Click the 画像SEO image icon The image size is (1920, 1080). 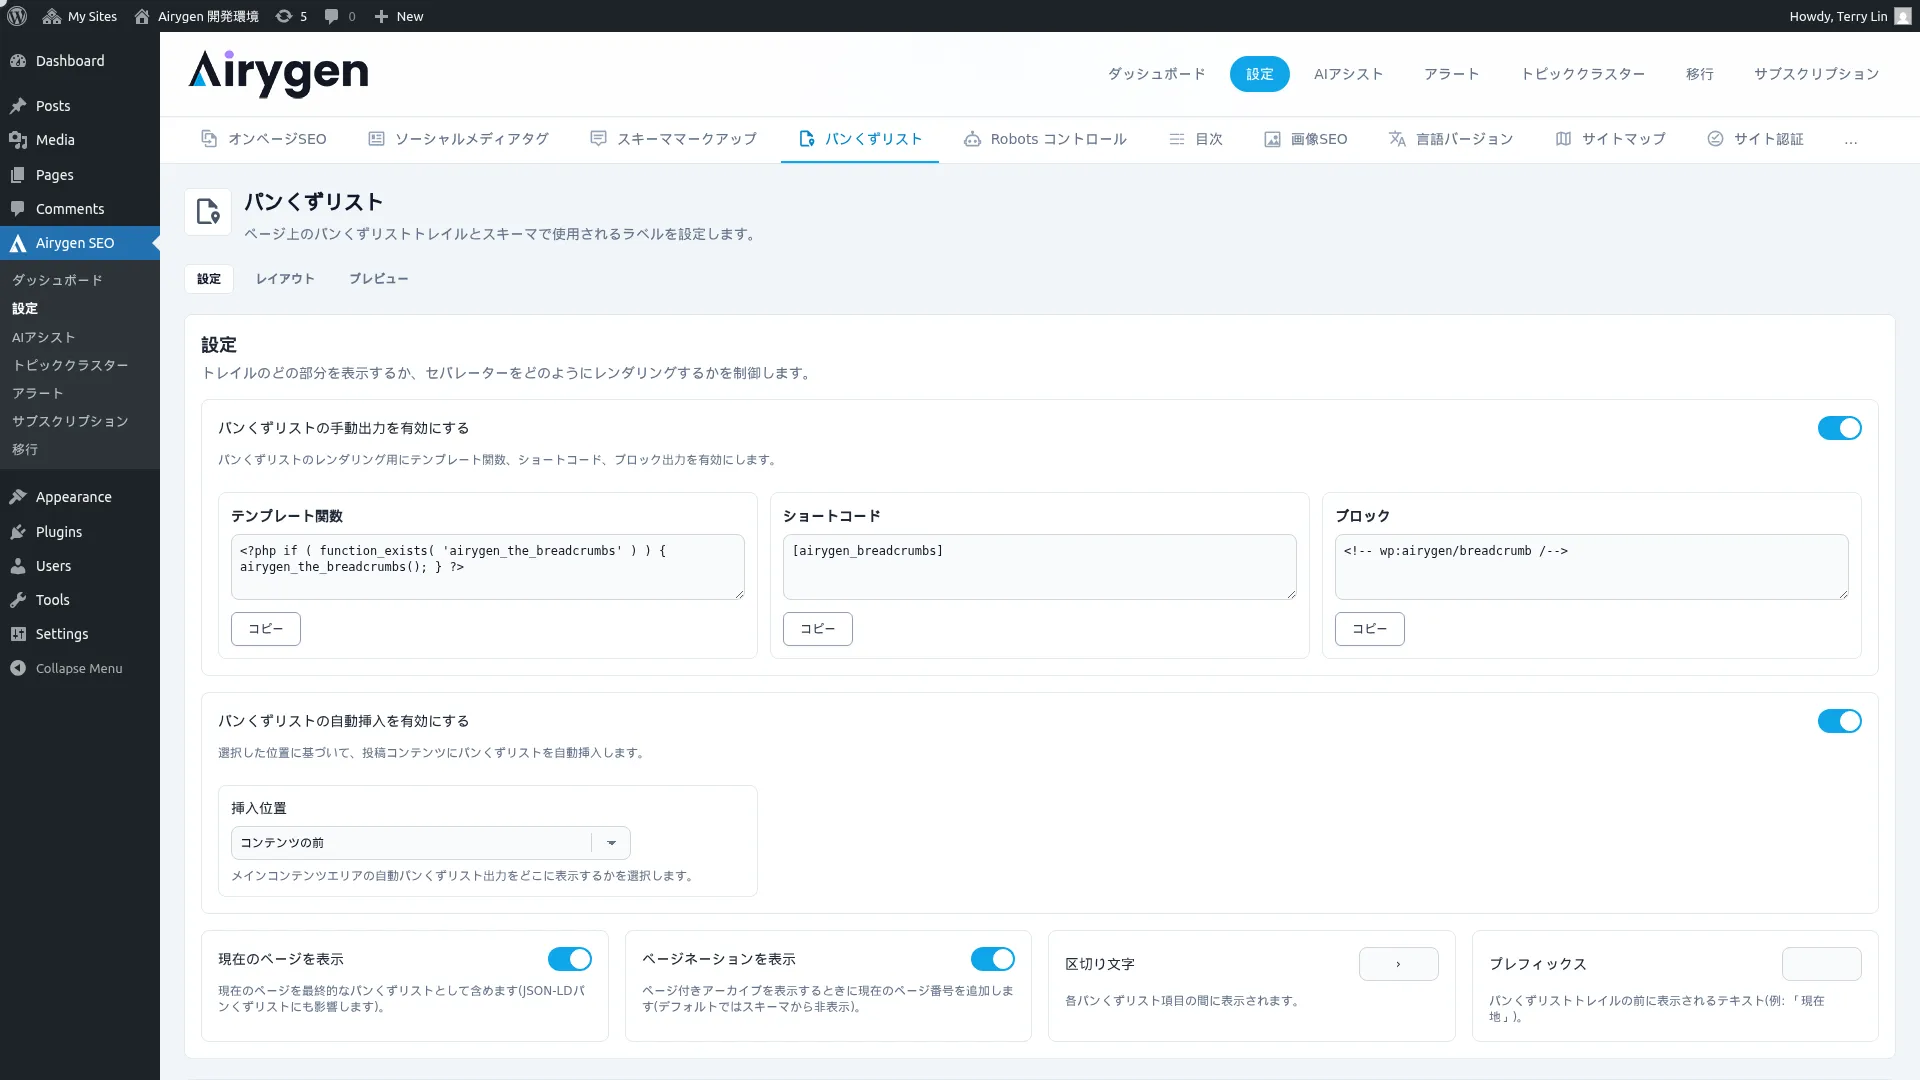click(x=1272, y=139)
